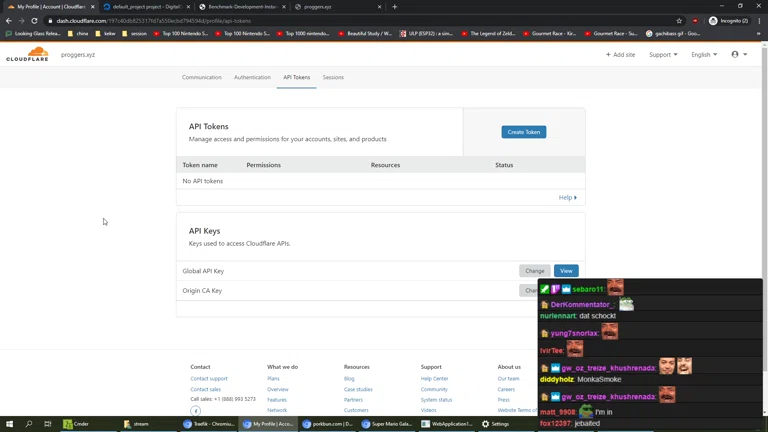
Task: Open the Community footer link
Action: click(x=434, y=389)
